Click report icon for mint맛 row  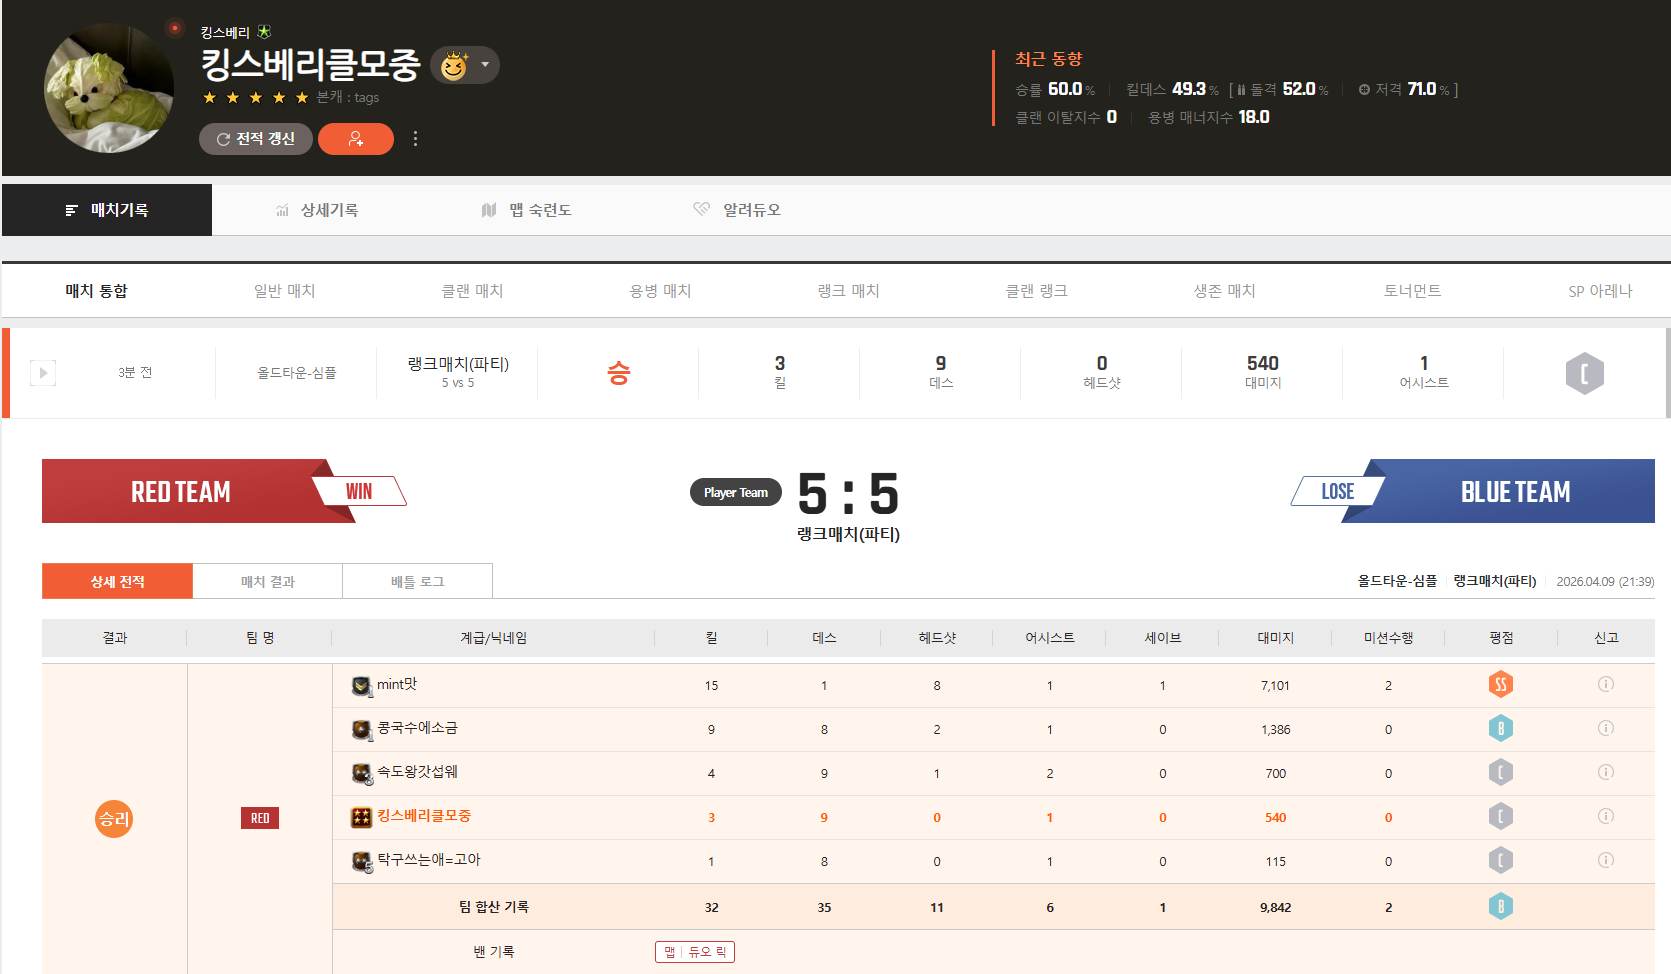pyautogui.click(x=1605, y=684)
